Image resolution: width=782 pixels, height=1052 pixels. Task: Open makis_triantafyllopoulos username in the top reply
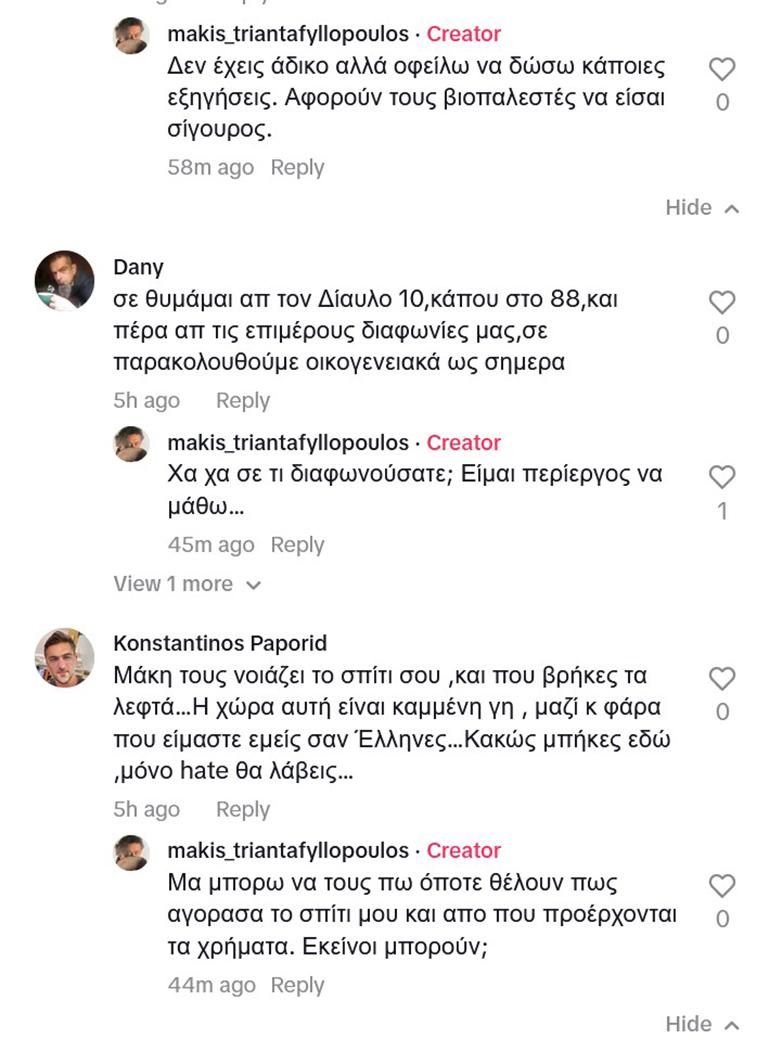pyautogui.click(x=288, y=34)
